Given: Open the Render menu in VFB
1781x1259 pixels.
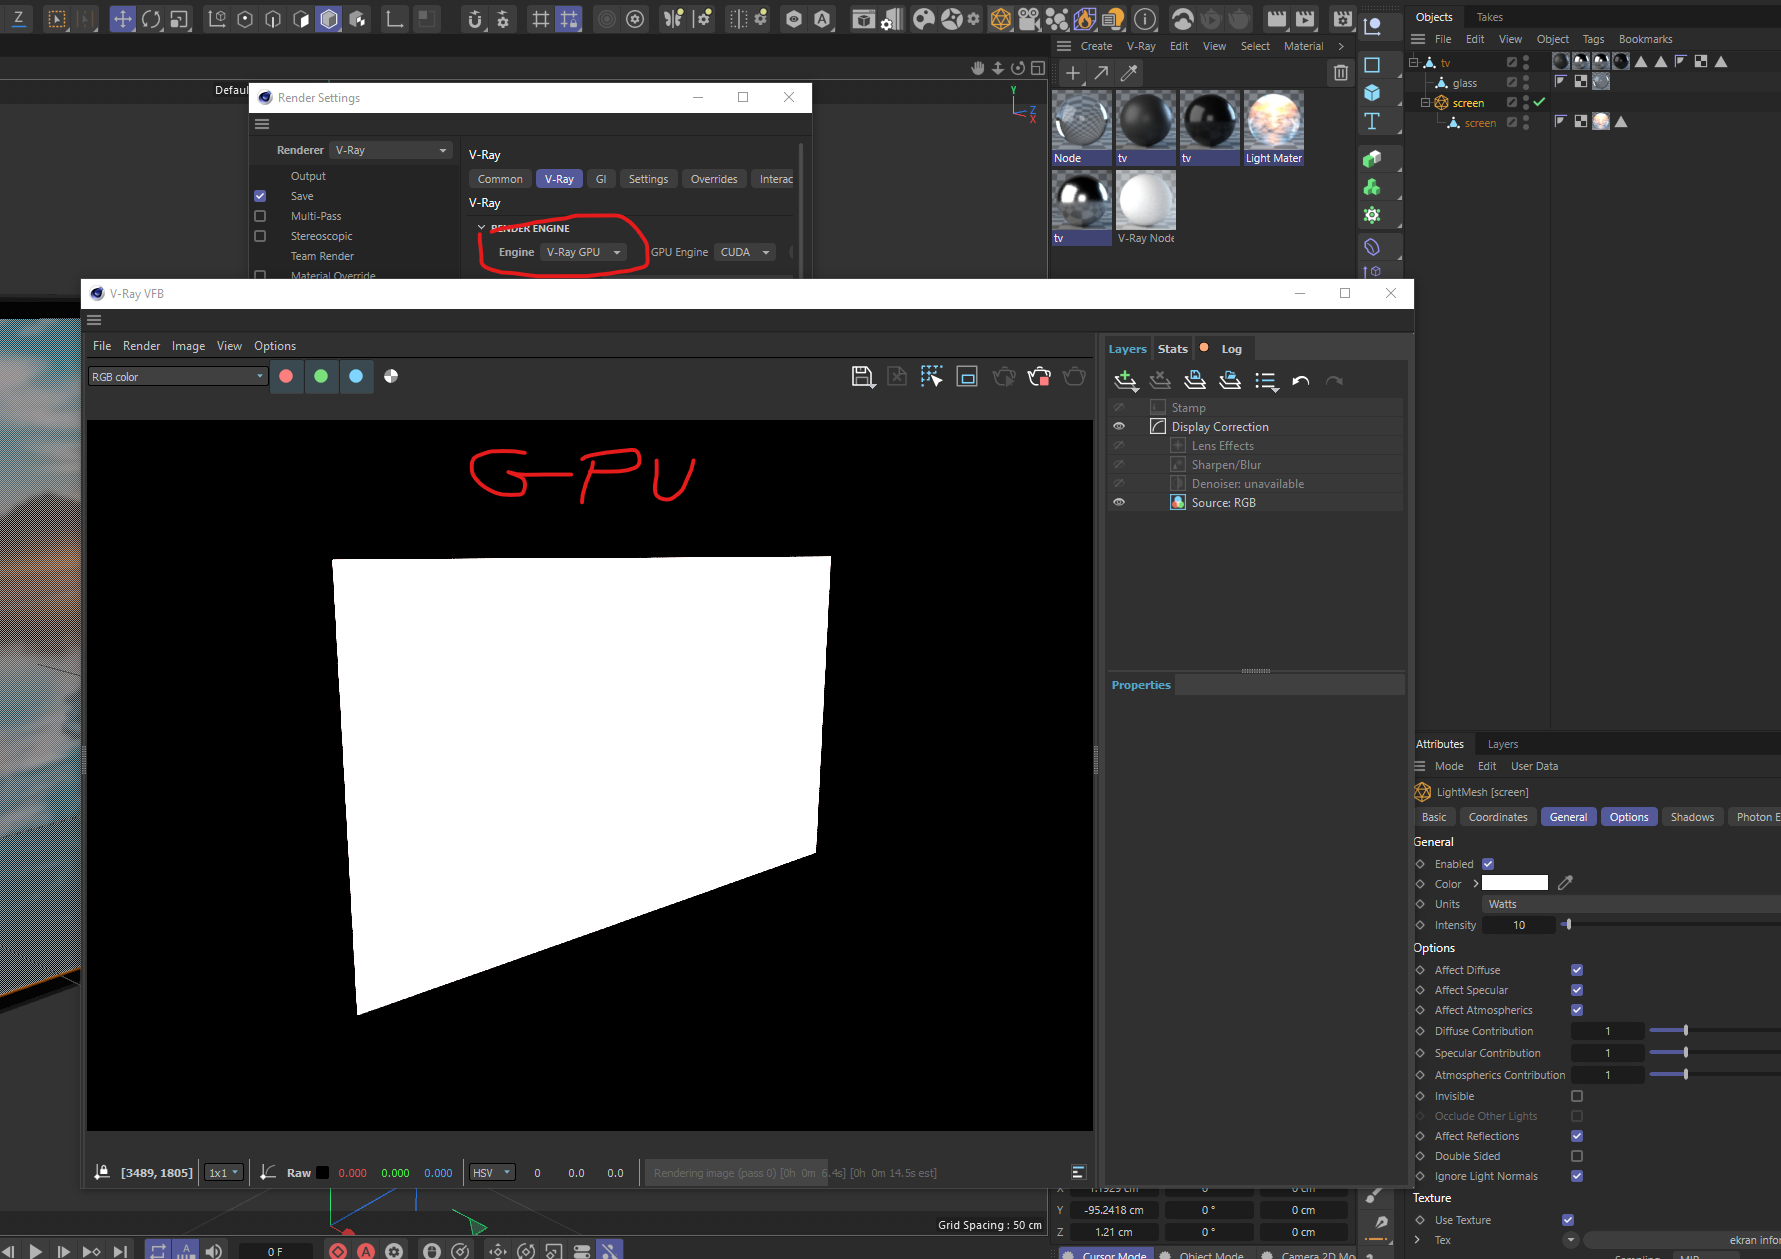Looking at the screenshot, I should point(141,346).
